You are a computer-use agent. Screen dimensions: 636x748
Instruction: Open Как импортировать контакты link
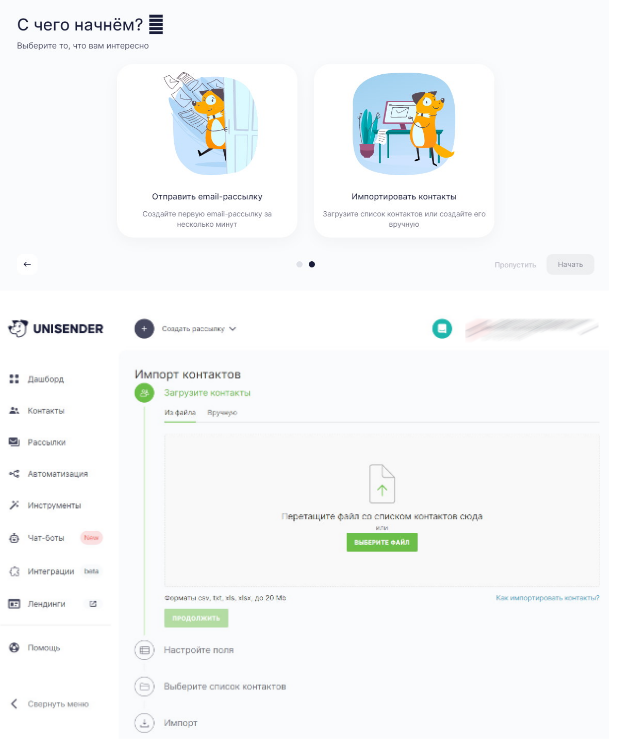point(547,598)
